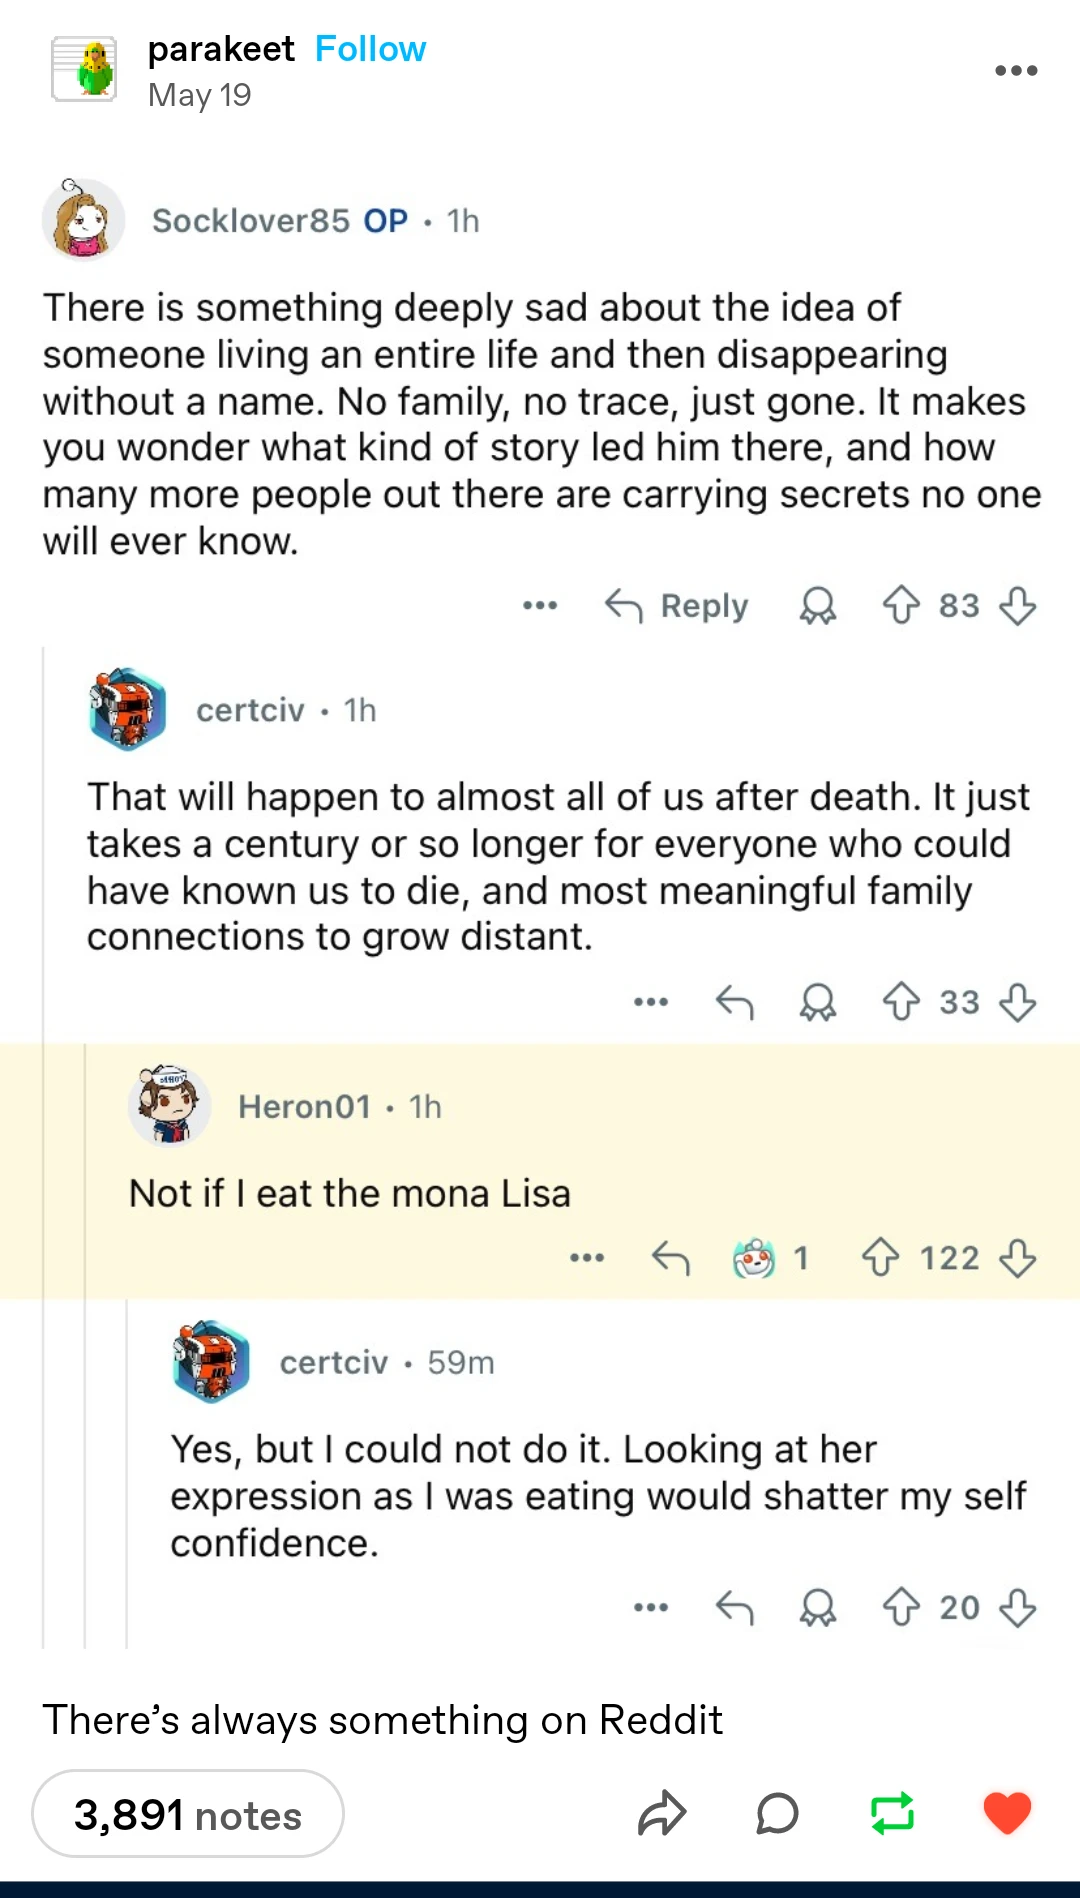Open the post's three-dot options menu
This screenshot has width=1080, height=1898.
[x=1016, y=71]
